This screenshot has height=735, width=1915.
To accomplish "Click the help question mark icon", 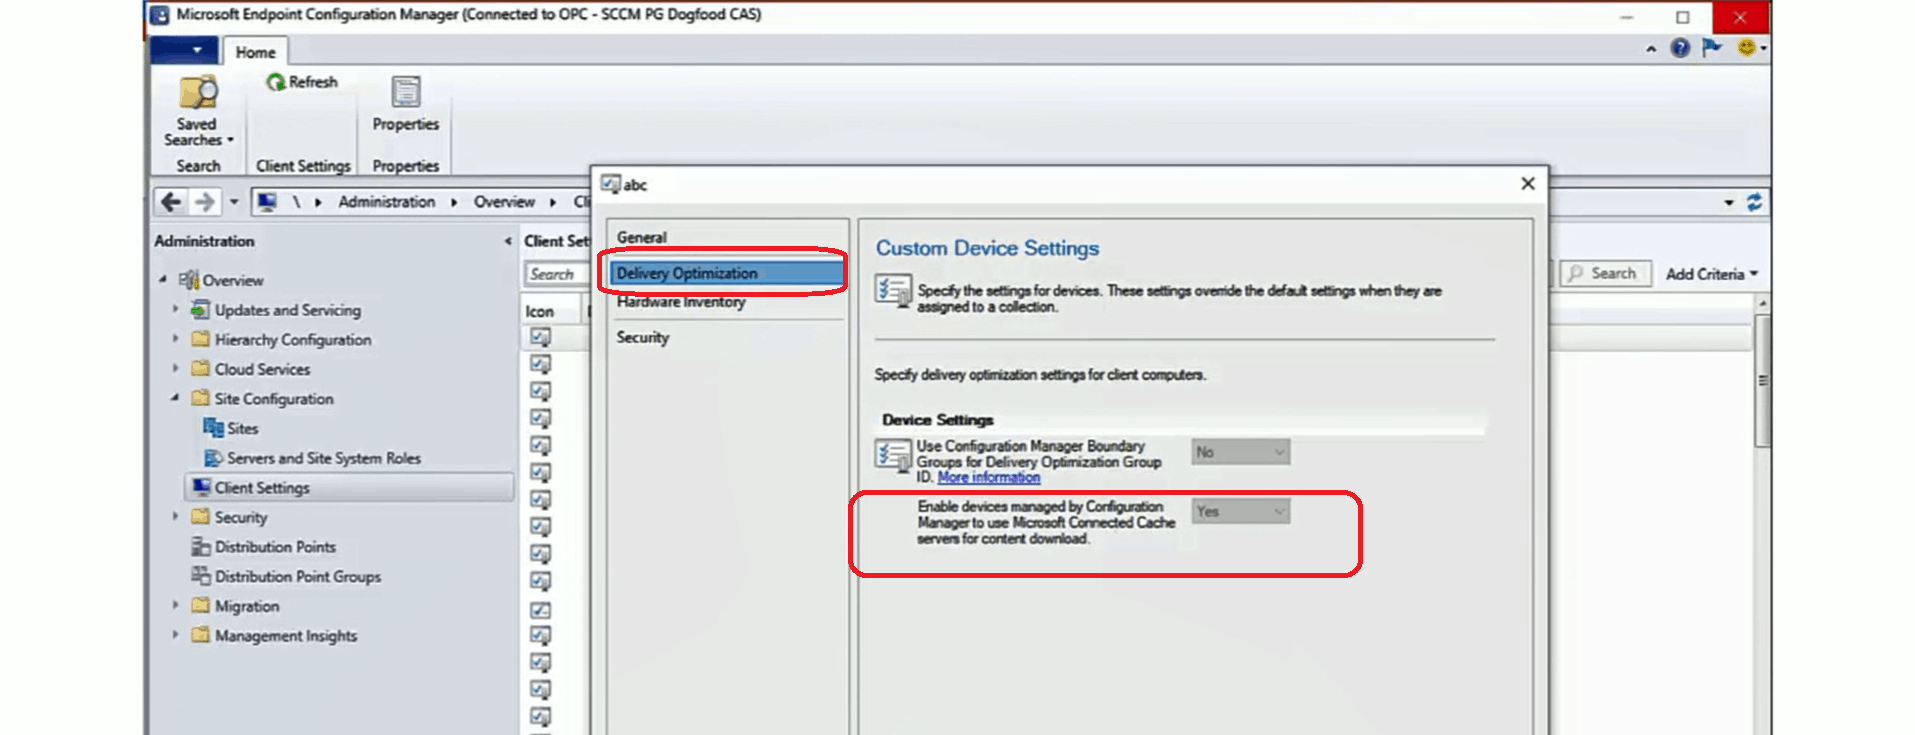I will [x=1680, y=48].
